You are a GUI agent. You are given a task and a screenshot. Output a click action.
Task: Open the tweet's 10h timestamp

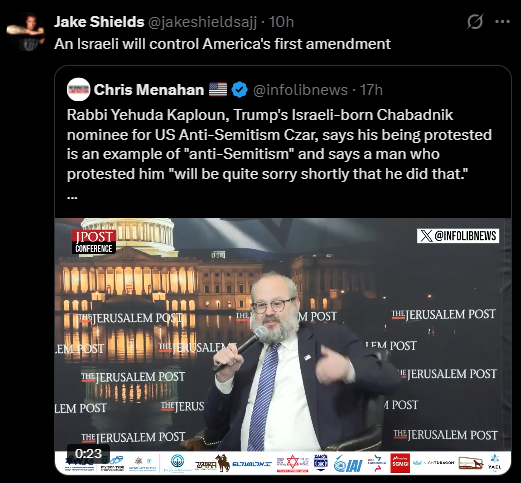tap(281, 22)
